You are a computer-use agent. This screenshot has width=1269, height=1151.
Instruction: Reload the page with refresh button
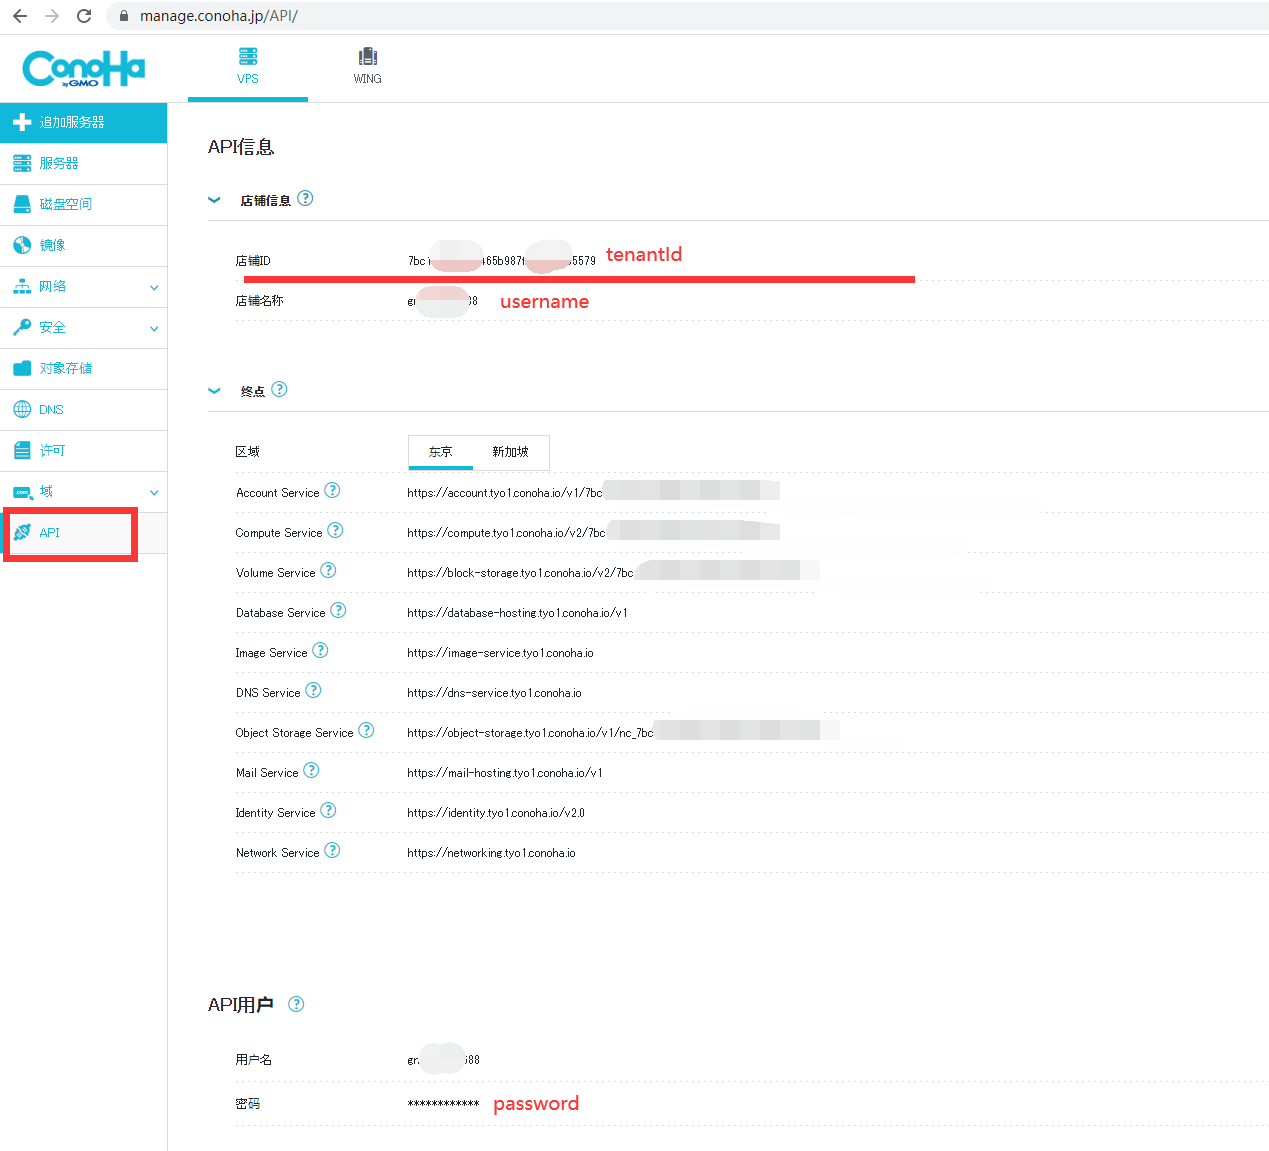click(x=84, y=16)
